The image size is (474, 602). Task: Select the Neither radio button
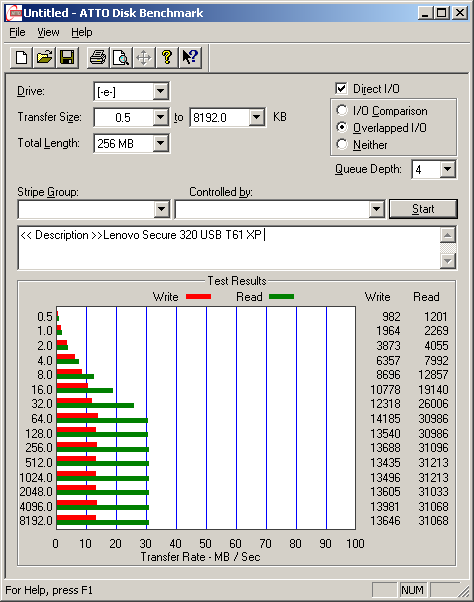[342, 144]
